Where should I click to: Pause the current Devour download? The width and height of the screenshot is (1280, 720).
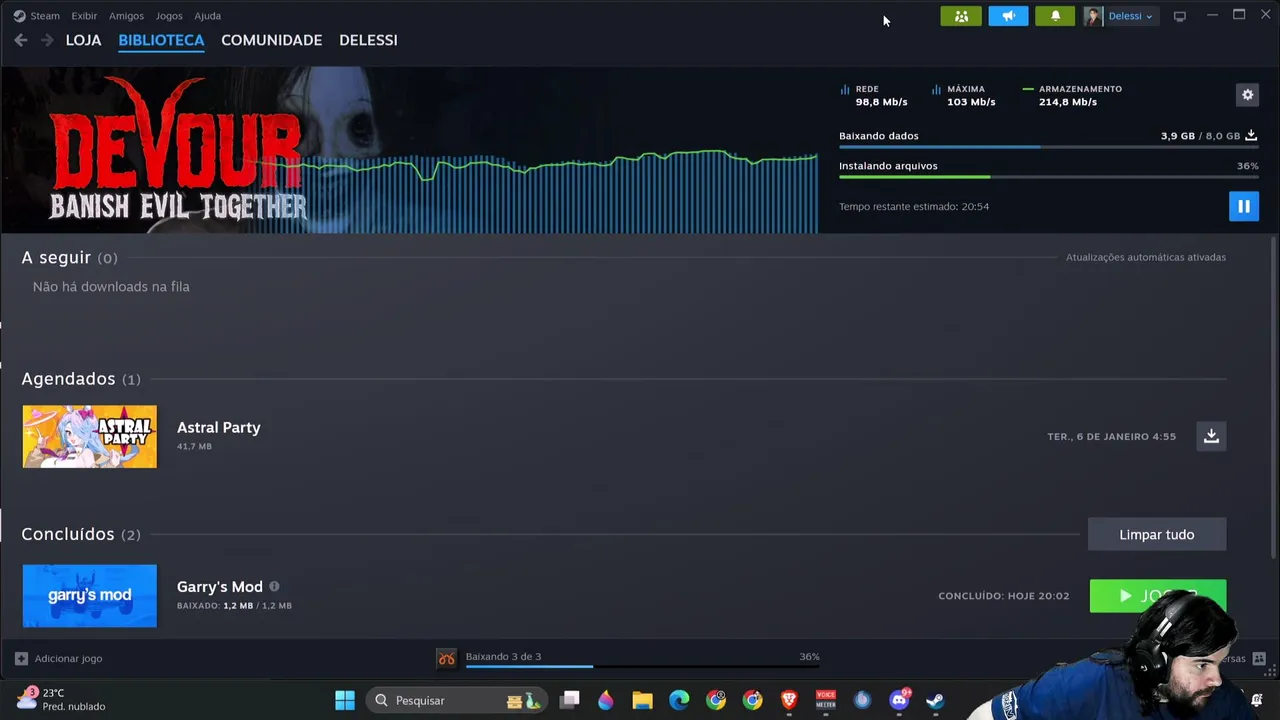coord(1244,206)
